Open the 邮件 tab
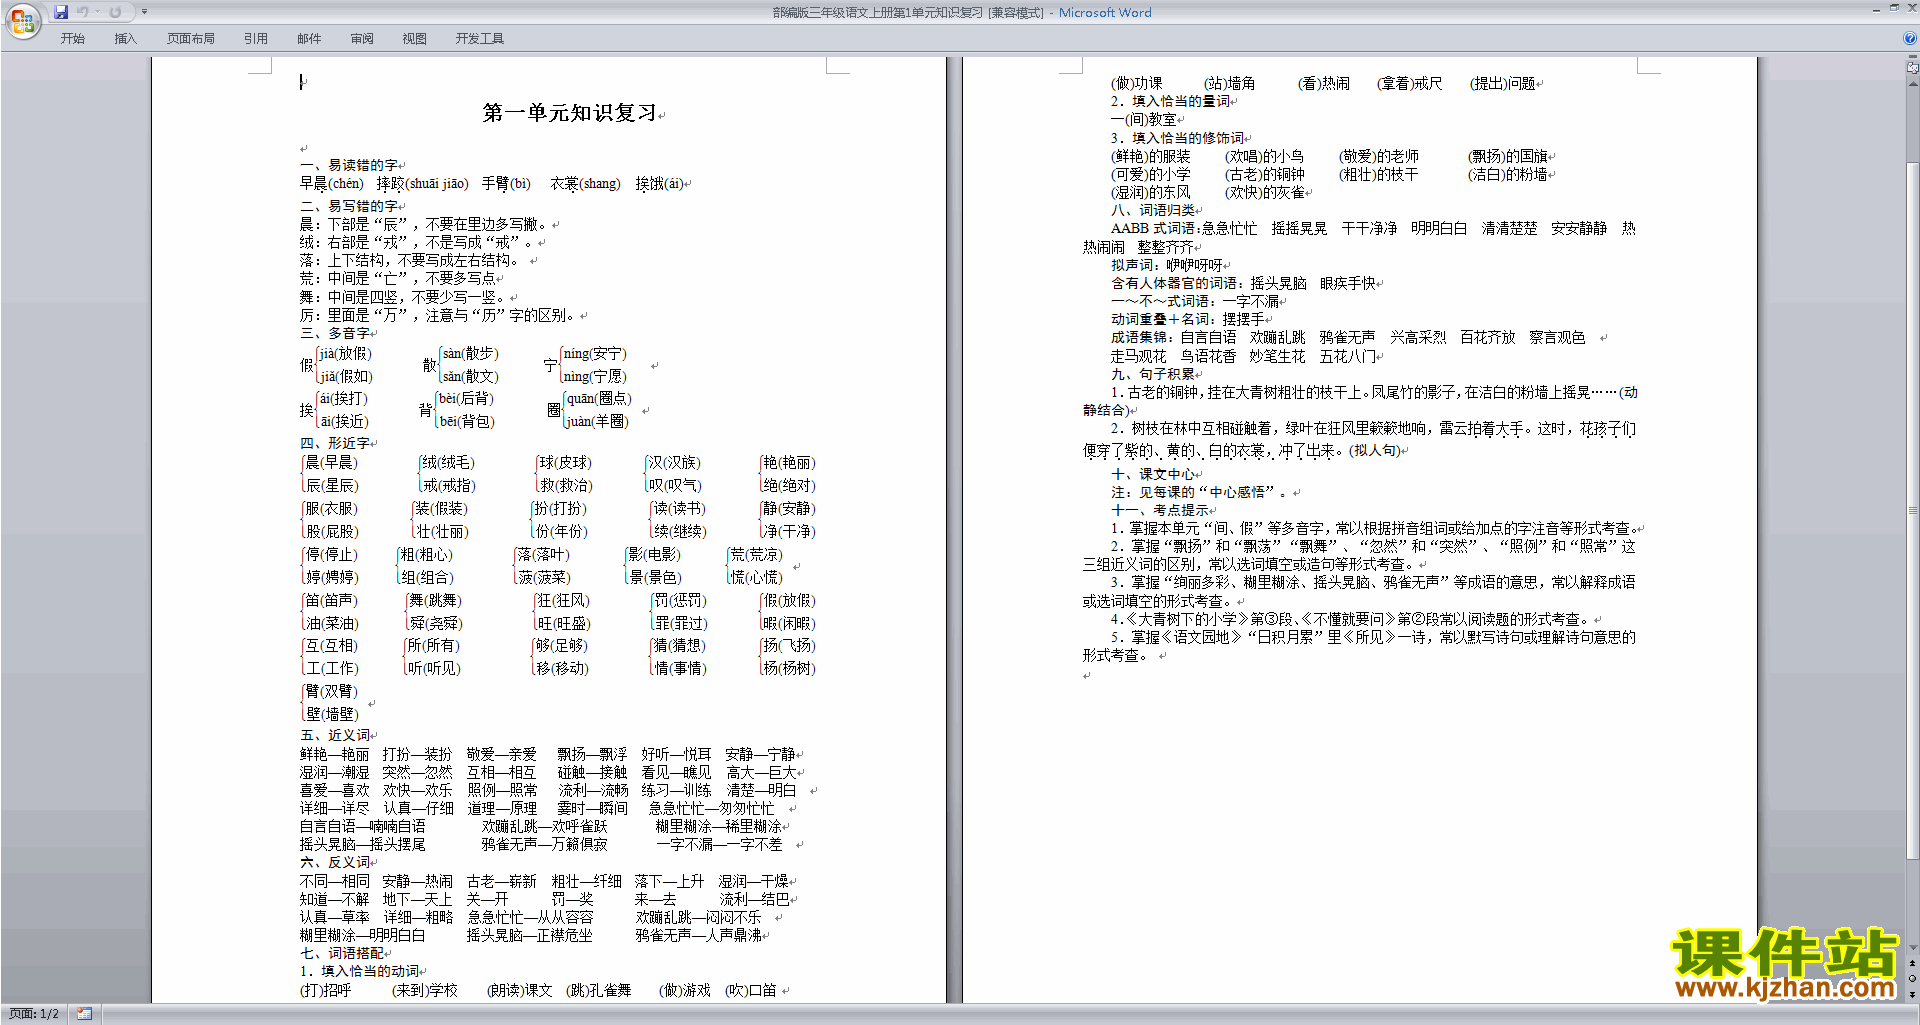Screen dimensions: 1920x1025 tap(309, 39)
